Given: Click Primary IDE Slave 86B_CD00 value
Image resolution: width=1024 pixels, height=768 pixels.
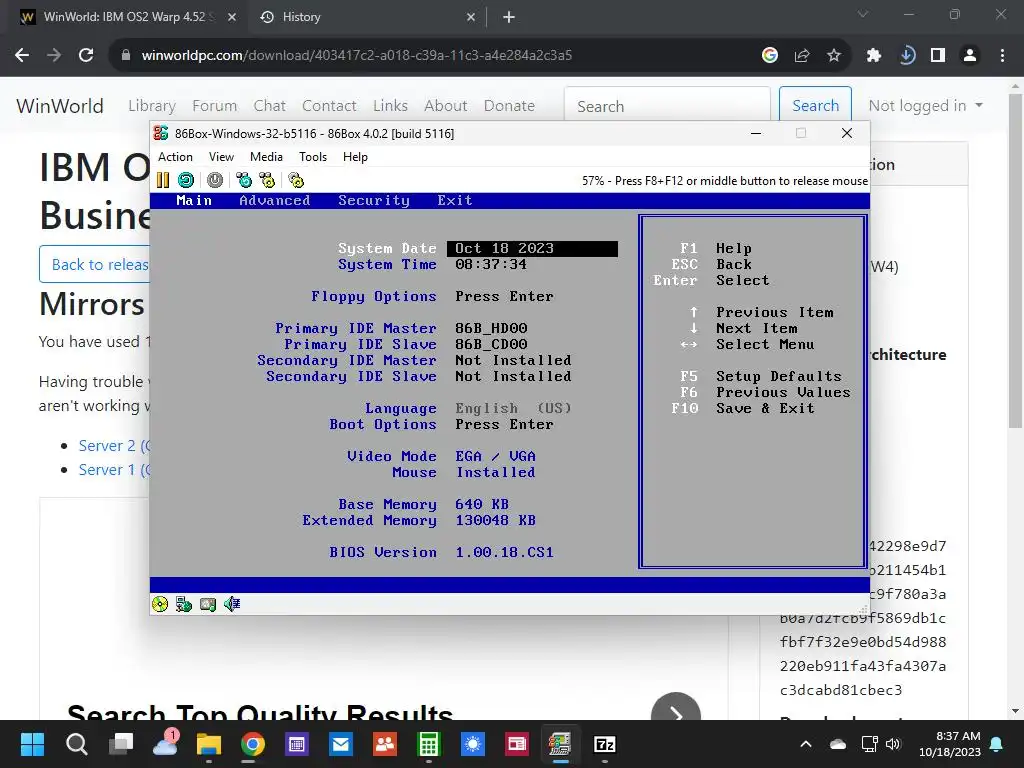Looking at the screenshot, I should 491,344.
